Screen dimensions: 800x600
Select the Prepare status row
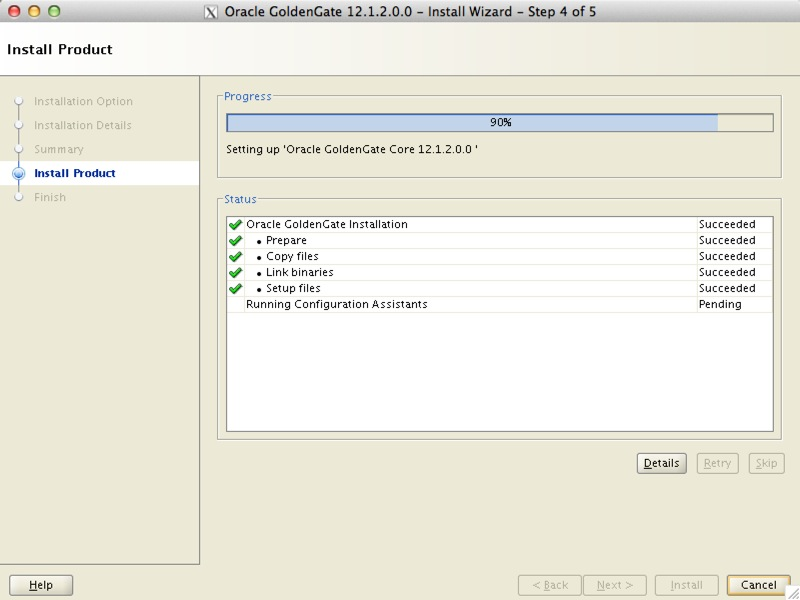(x=500, y=240)
